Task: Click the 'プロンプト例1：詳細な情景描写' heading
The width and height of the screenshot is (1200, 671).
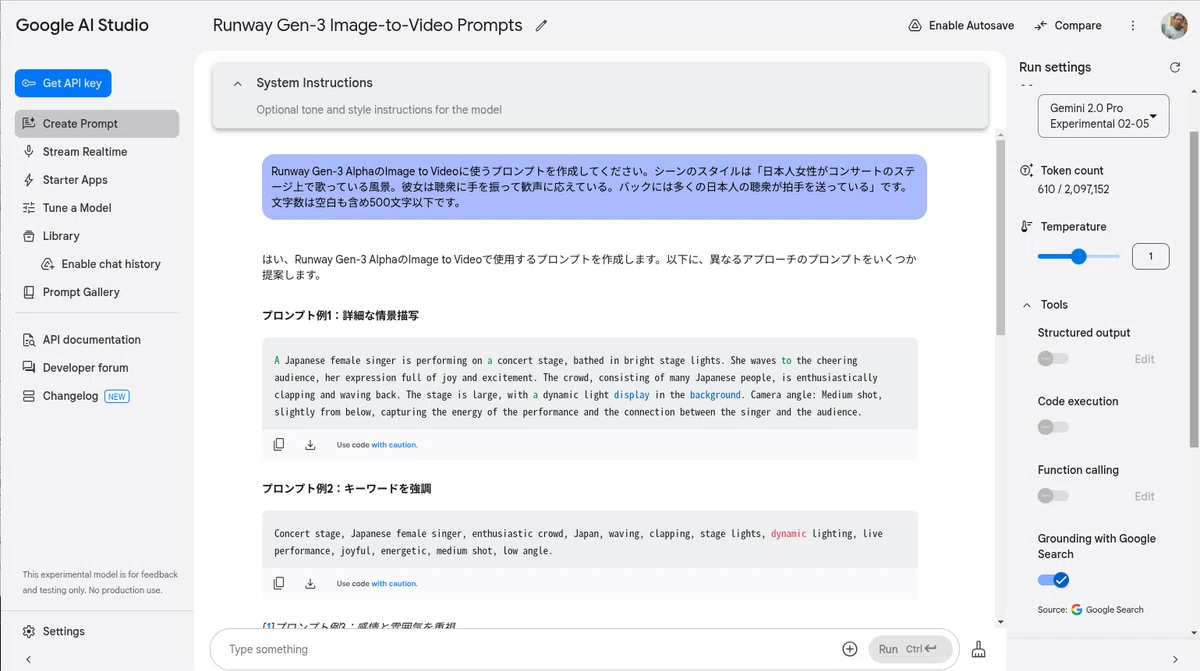Action: coord(340,315)
